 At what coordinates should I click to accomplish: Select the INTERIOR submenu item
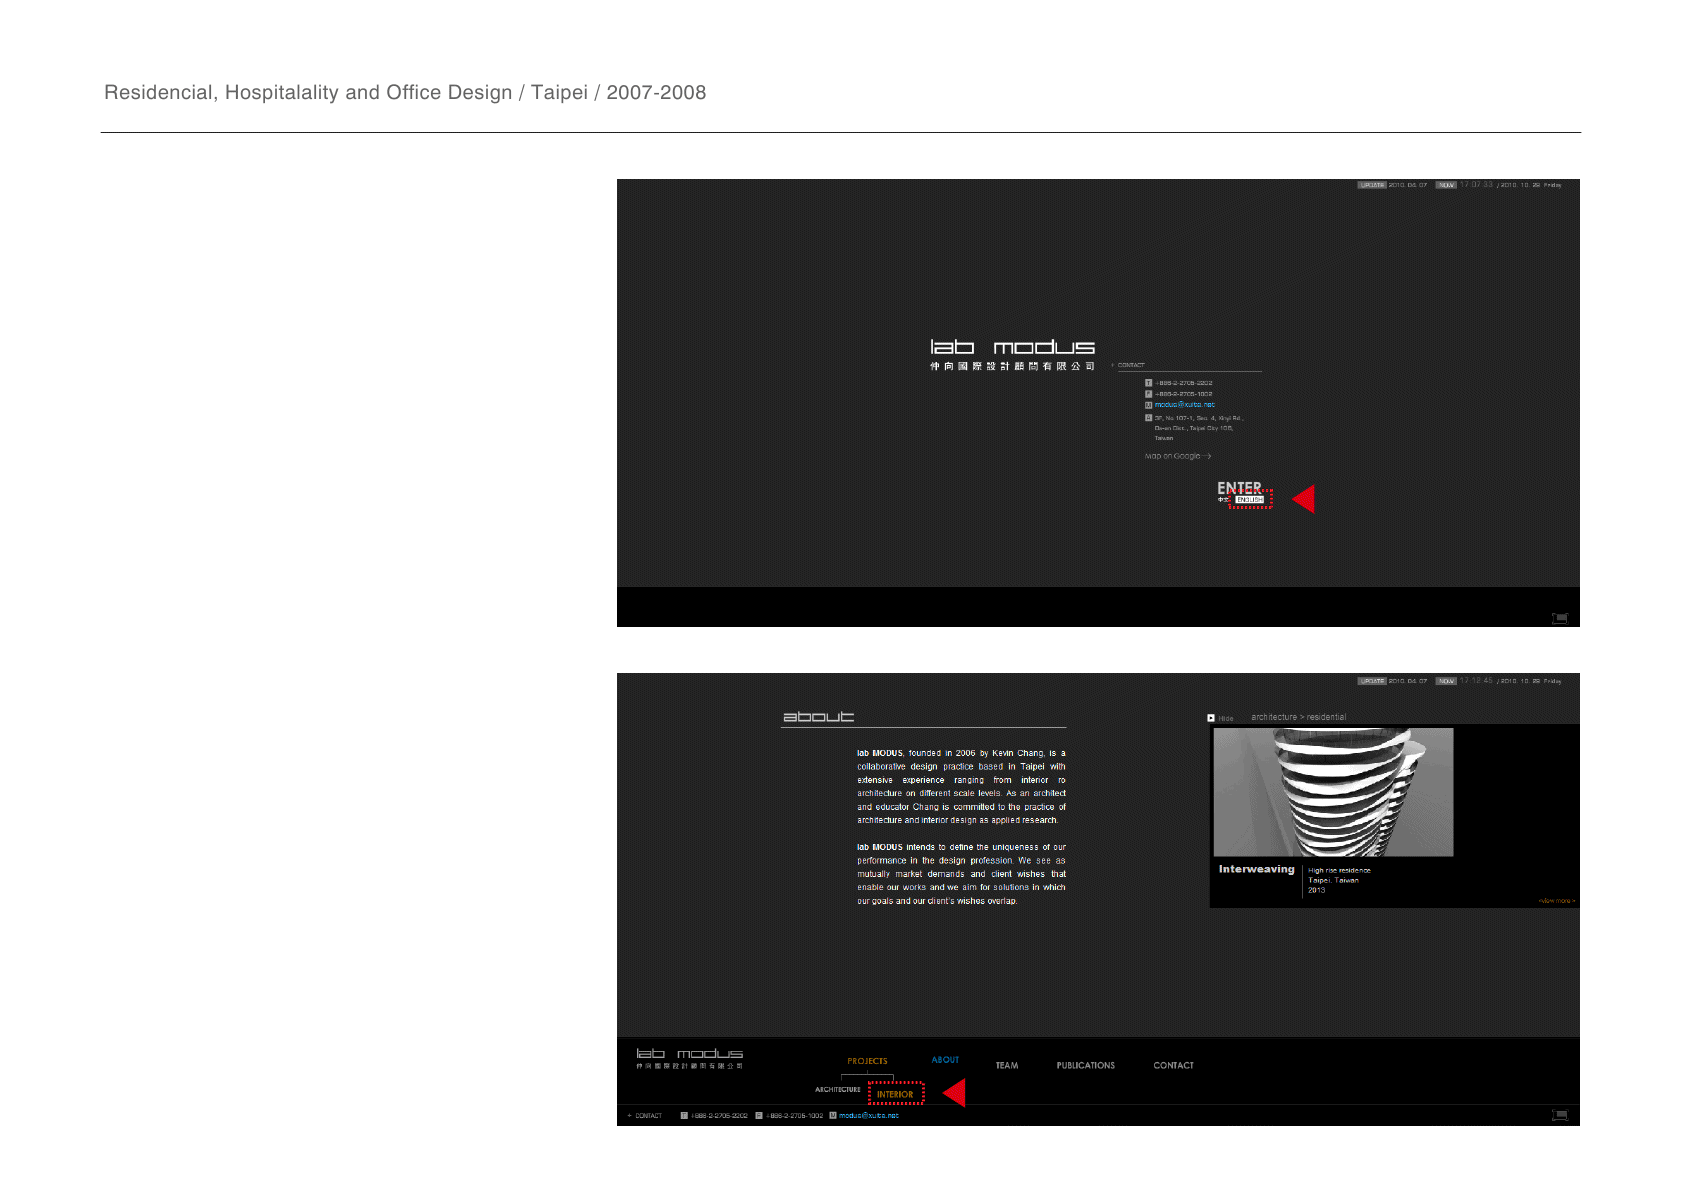895,1094
